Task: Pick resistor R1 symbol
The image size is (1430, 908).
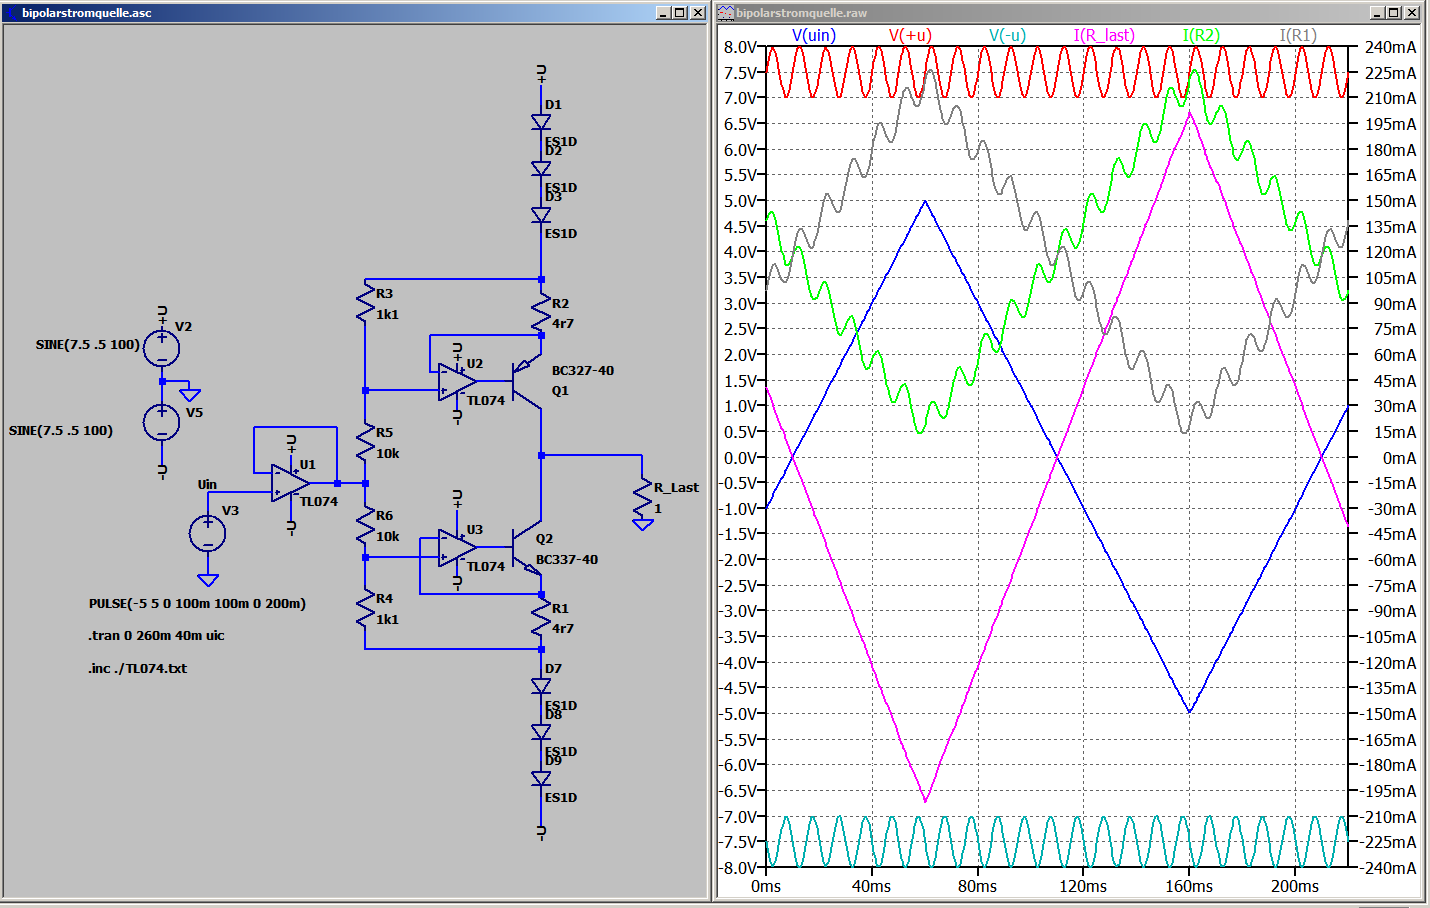Action: (x=541, y=618)
